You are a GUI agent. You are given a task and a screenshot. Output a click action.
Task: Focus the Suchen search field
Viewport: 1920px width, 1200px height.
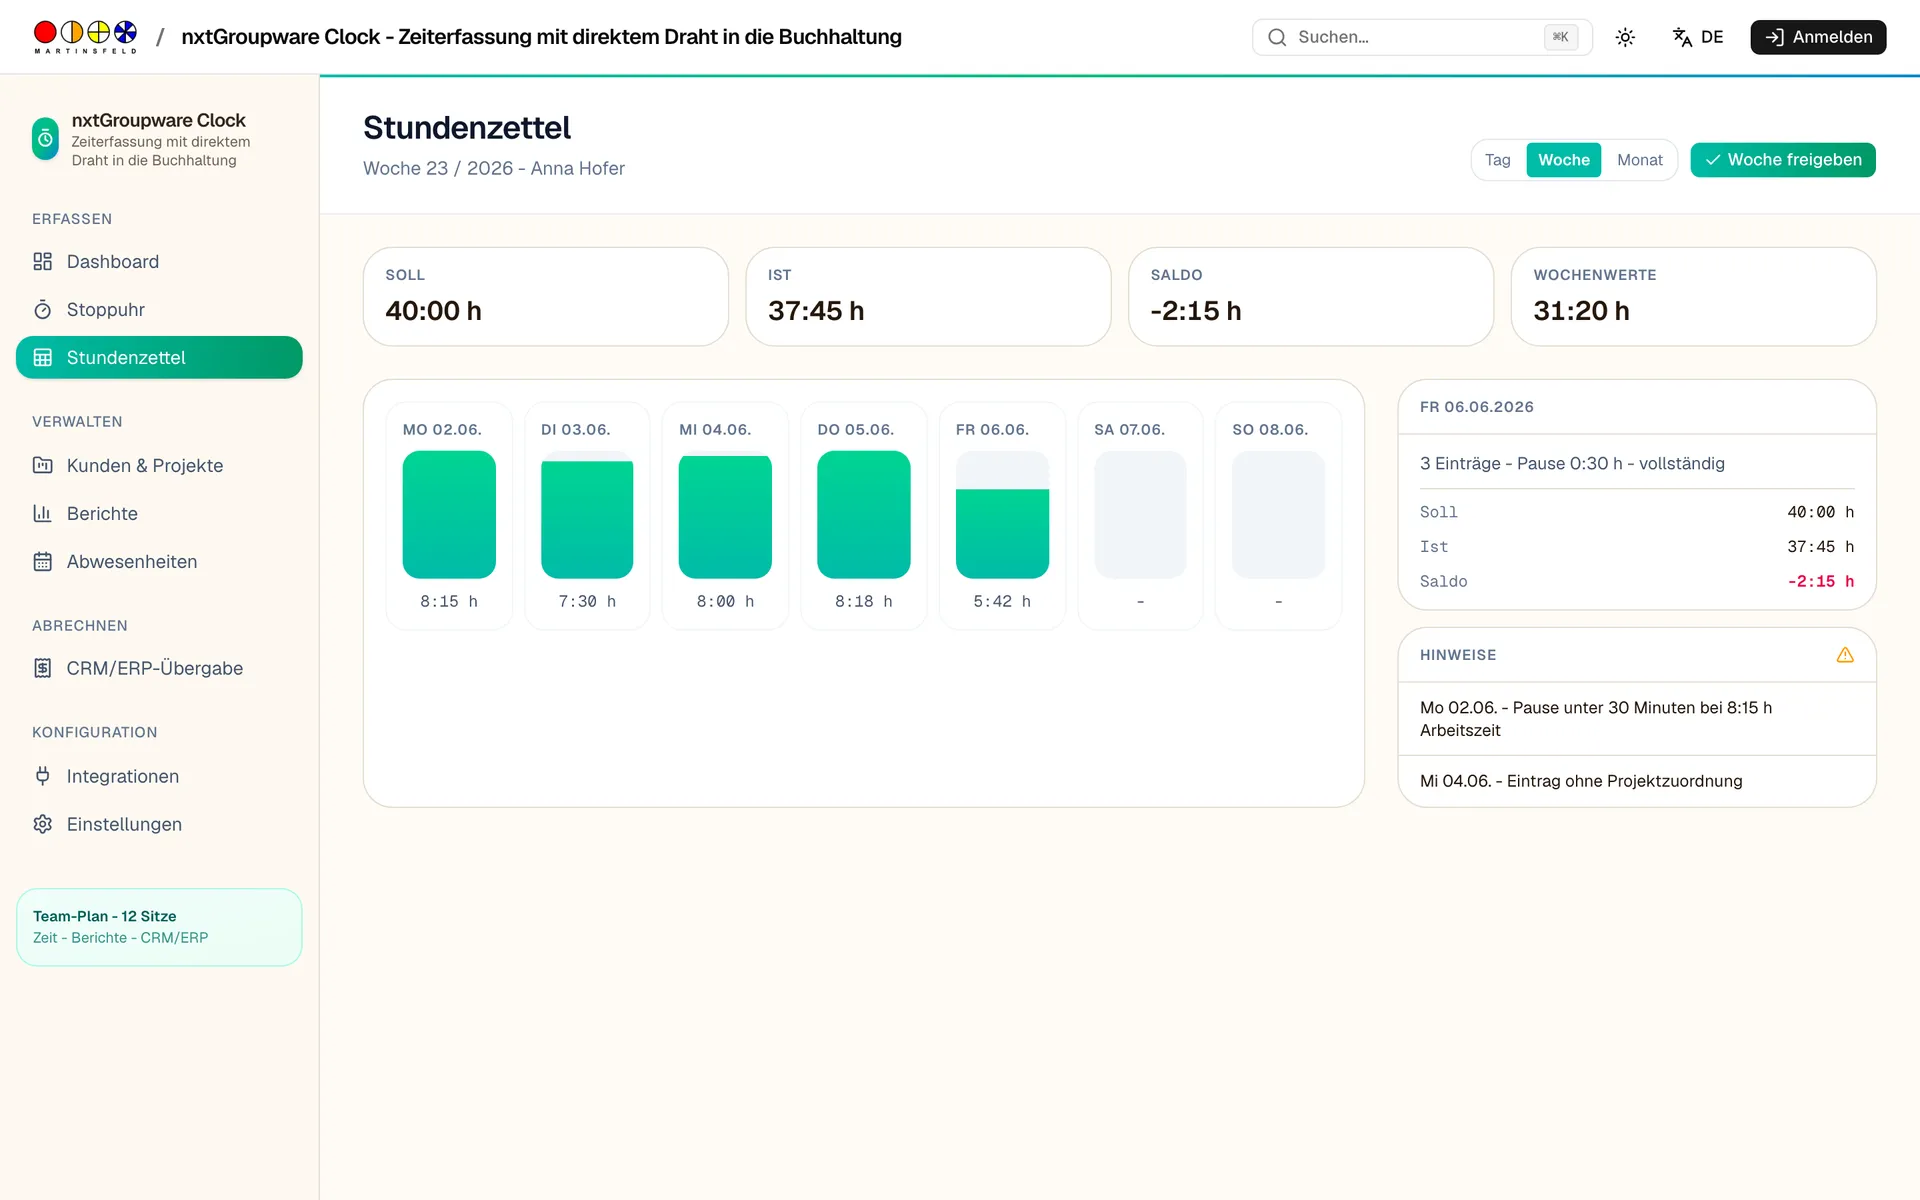pos(1421,37)
